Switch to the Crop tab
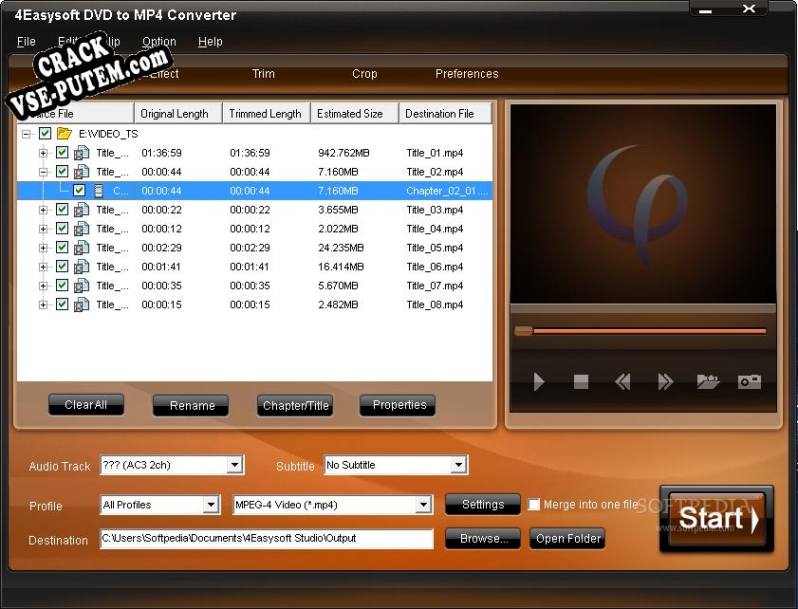The image size is (798, 609). coord(364,74)
